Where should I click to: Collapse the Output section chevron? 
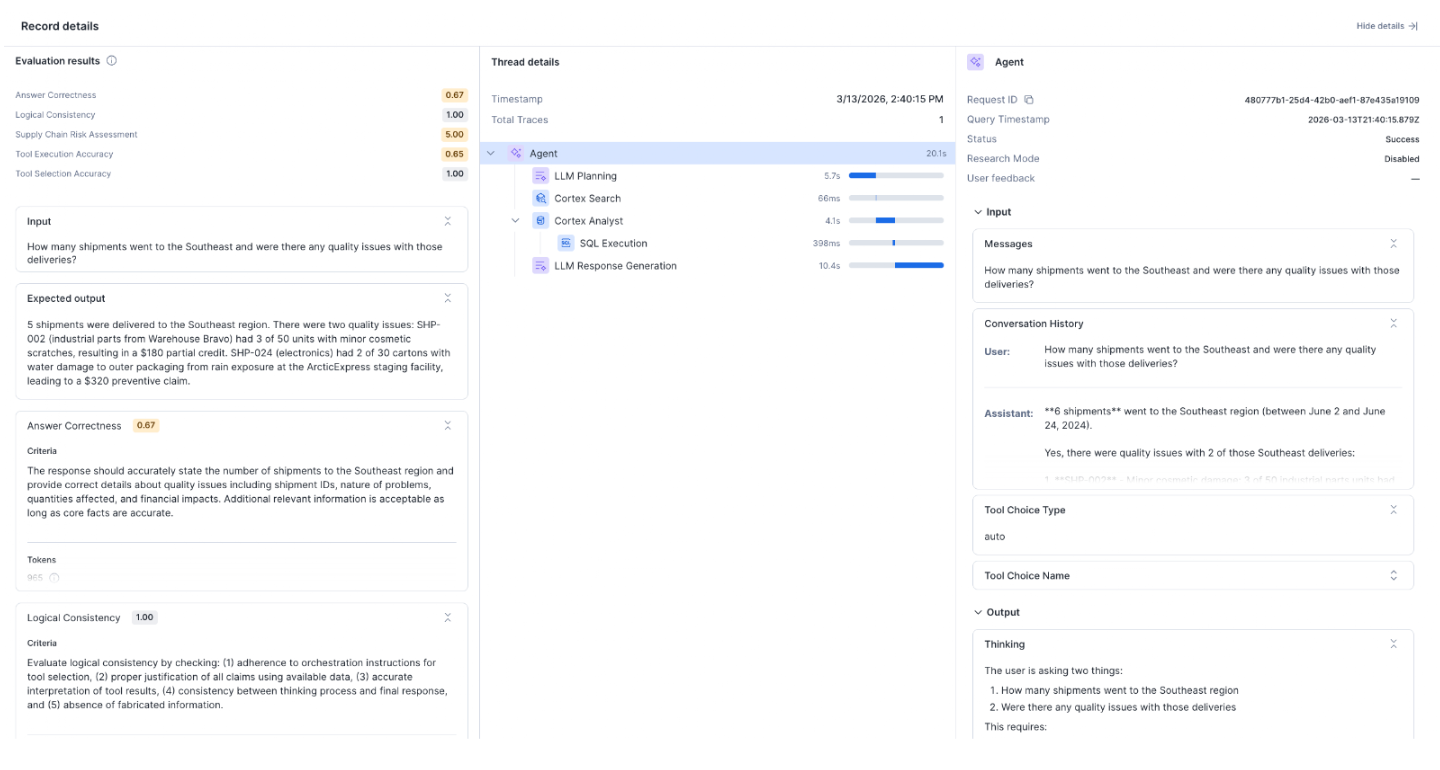click(x=977, y=613)
